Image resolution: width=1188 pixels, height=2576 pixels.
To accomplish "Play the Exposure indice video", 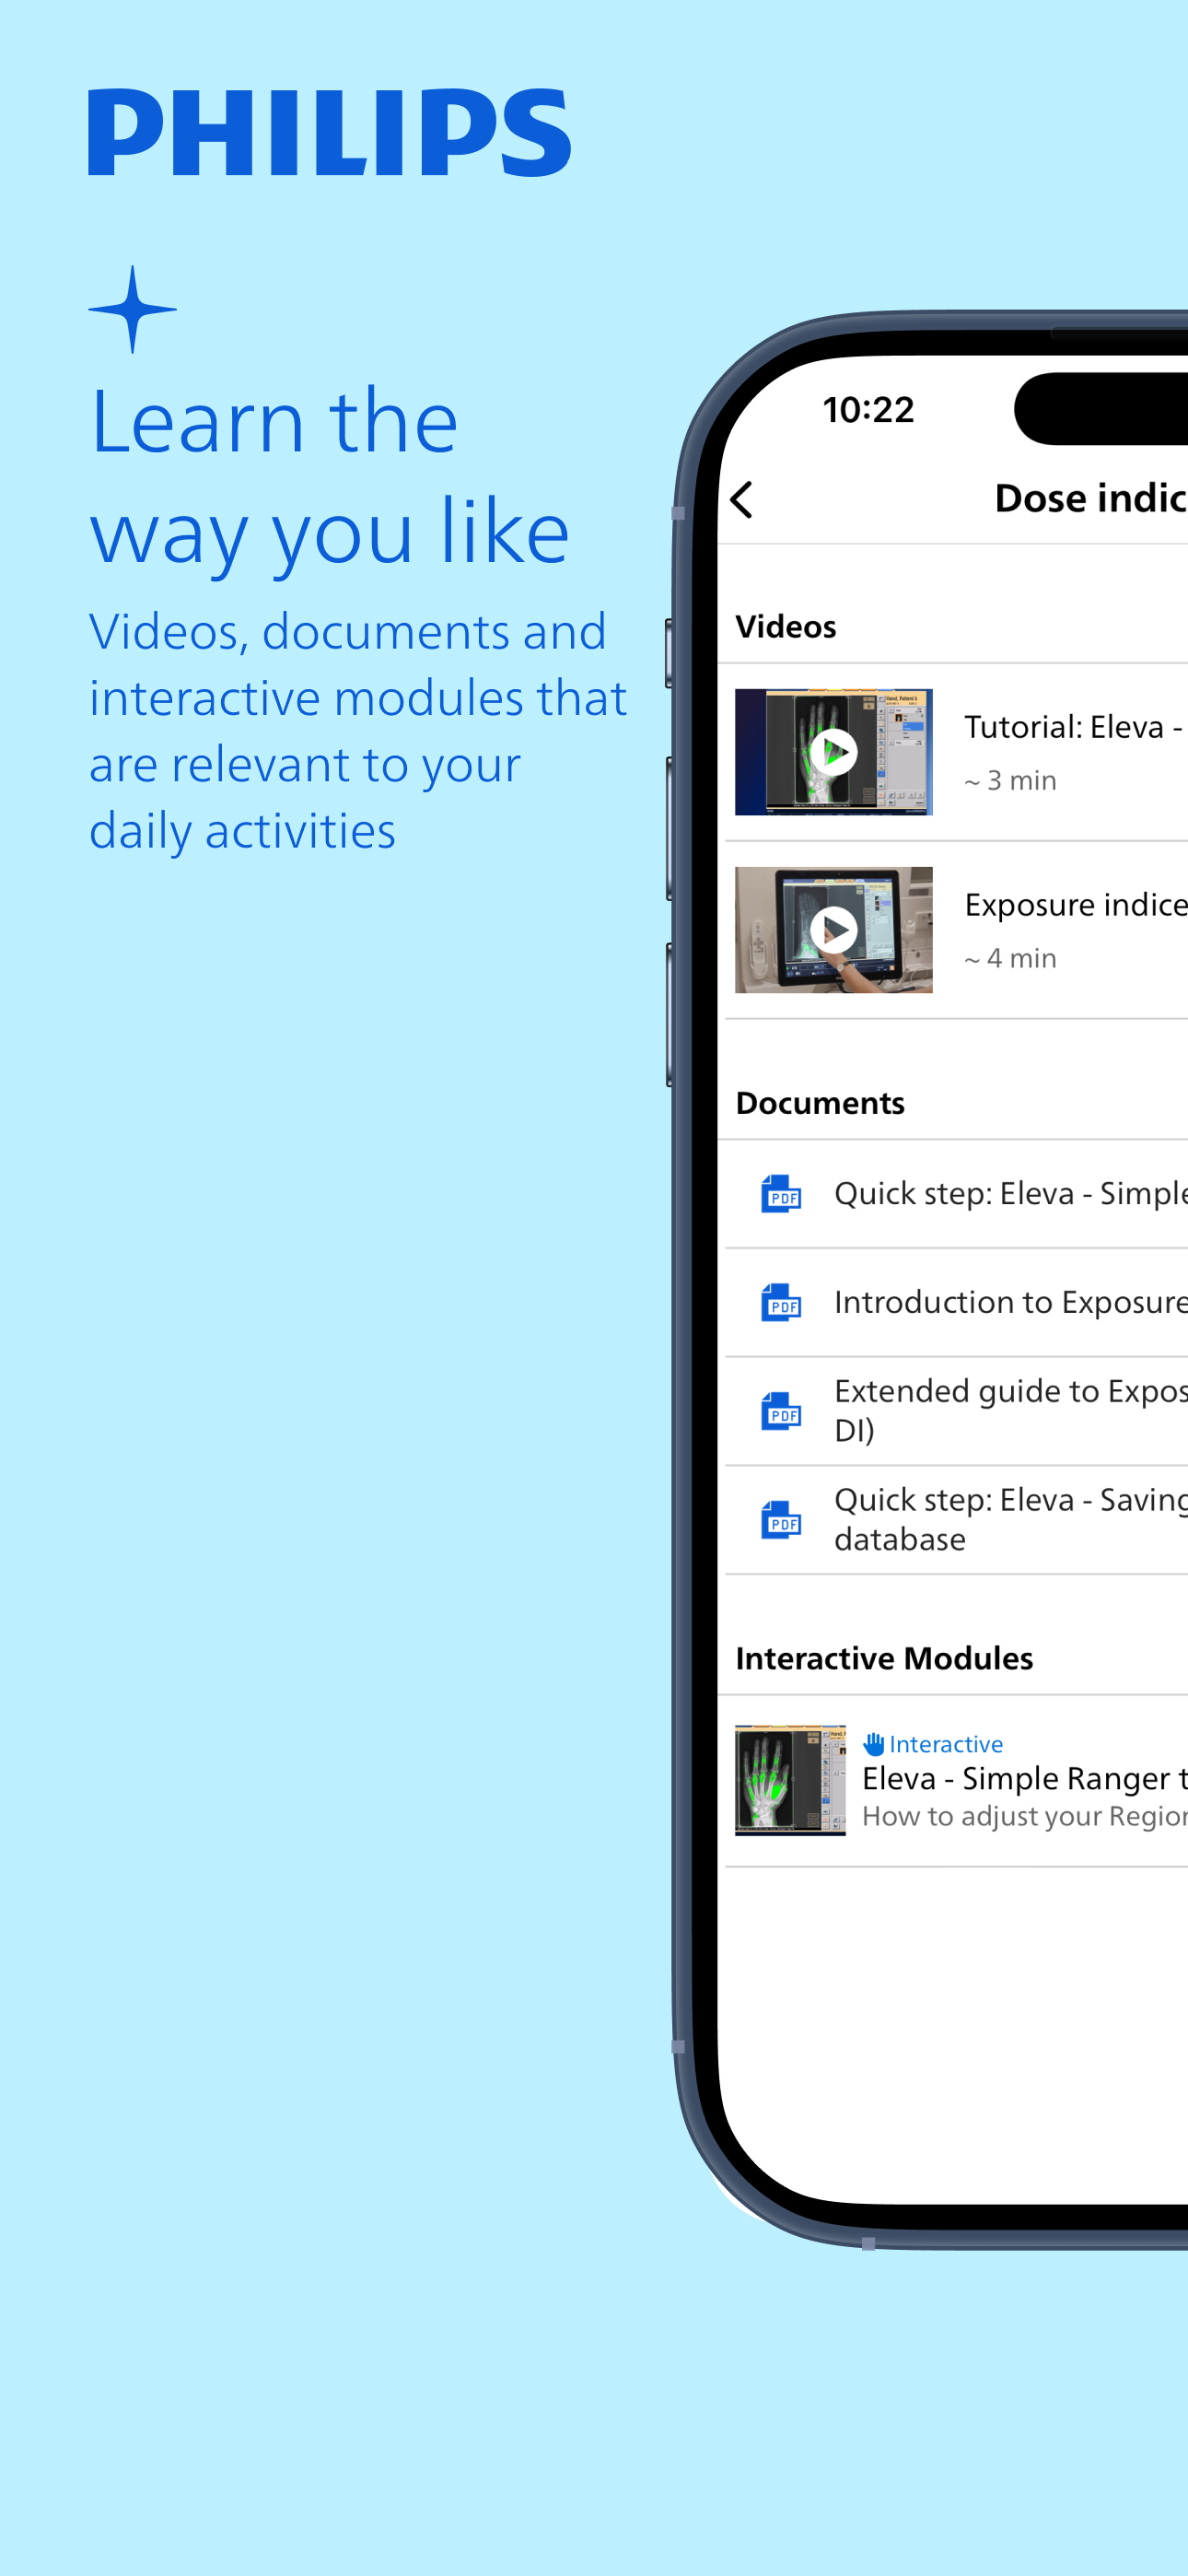I will click(x=833, y=930).
